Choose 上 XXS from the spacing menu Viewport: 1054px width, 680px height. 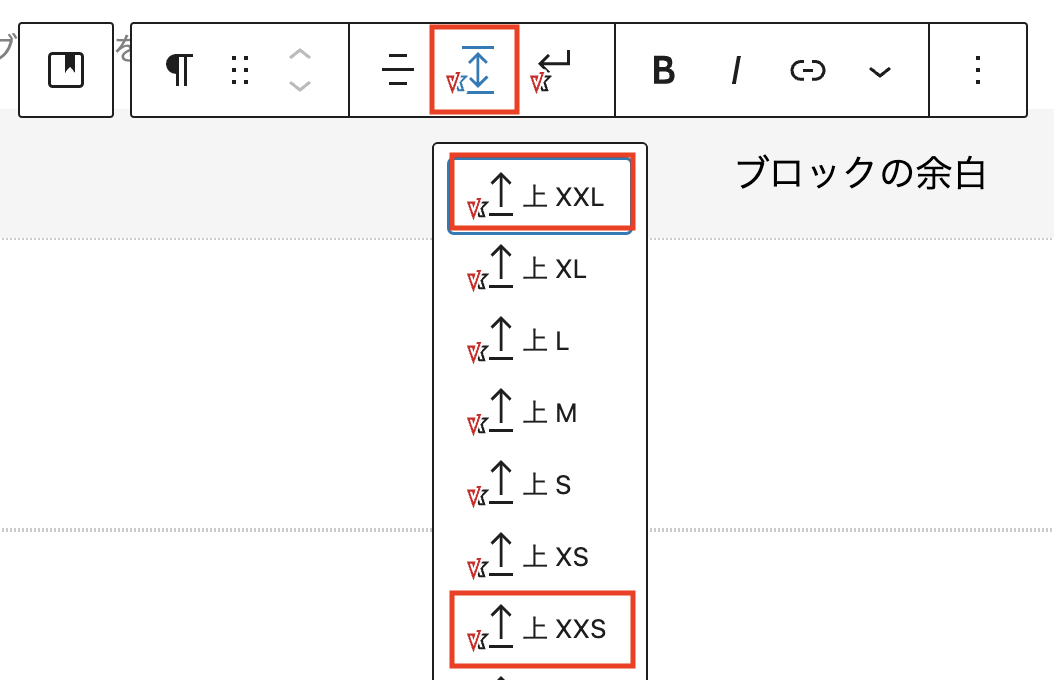coord(542,627)
